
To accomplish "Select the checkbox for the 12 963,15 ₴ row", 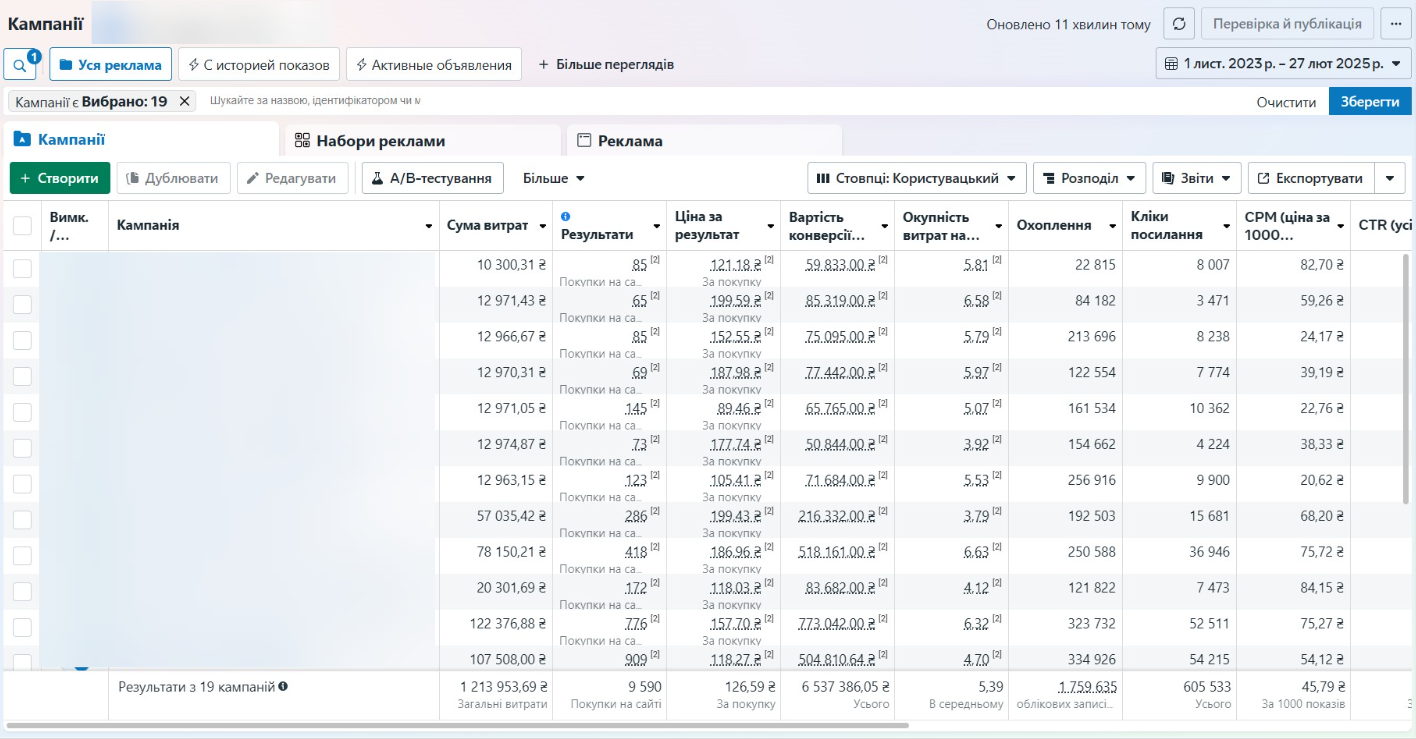I will (x=22, y=484).
